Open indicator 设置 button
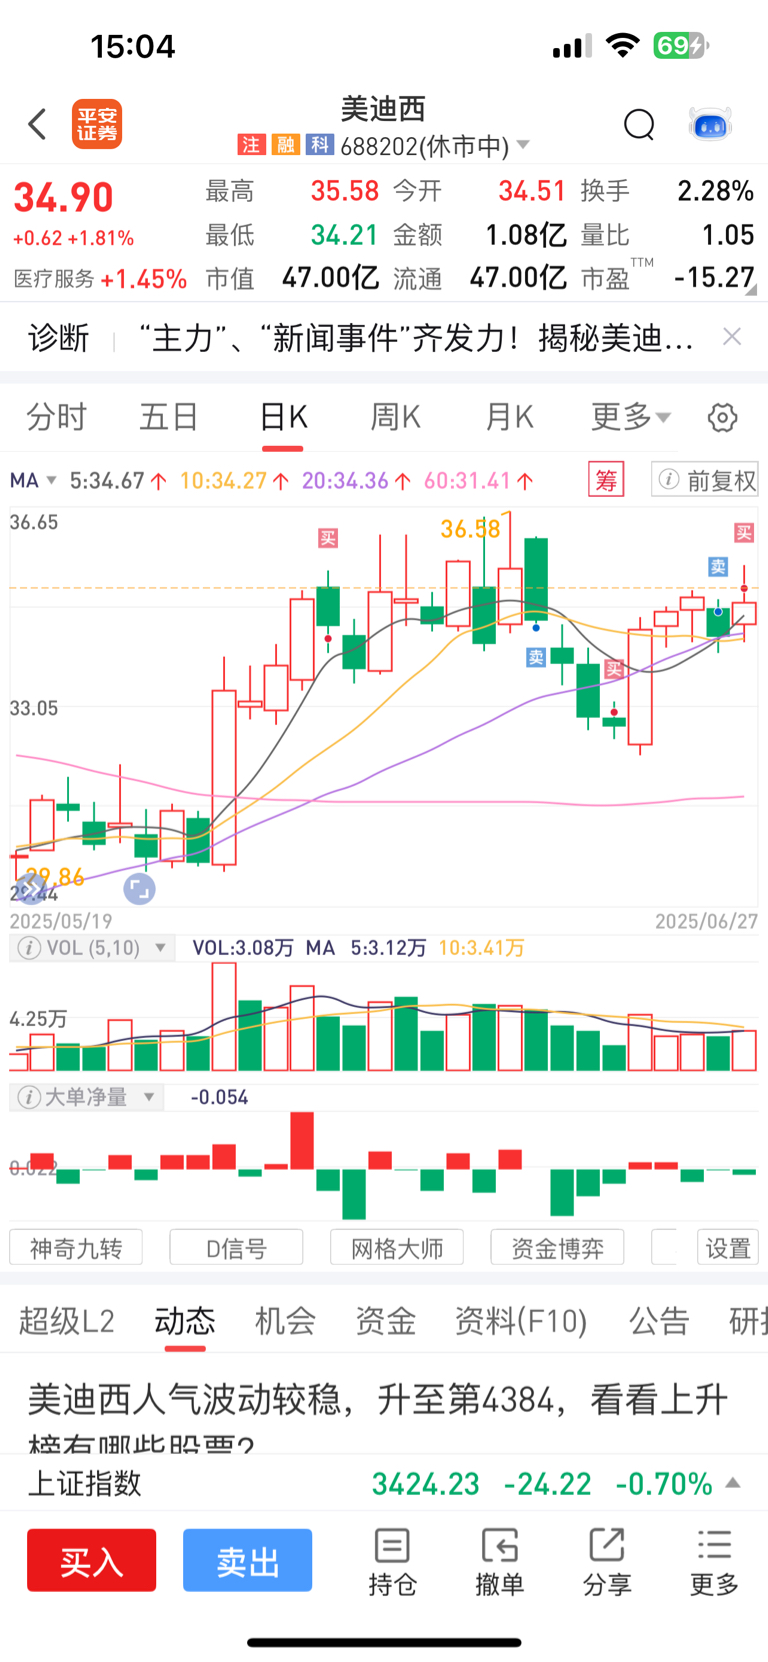 pyautogui.click(x=728, y=1248)
